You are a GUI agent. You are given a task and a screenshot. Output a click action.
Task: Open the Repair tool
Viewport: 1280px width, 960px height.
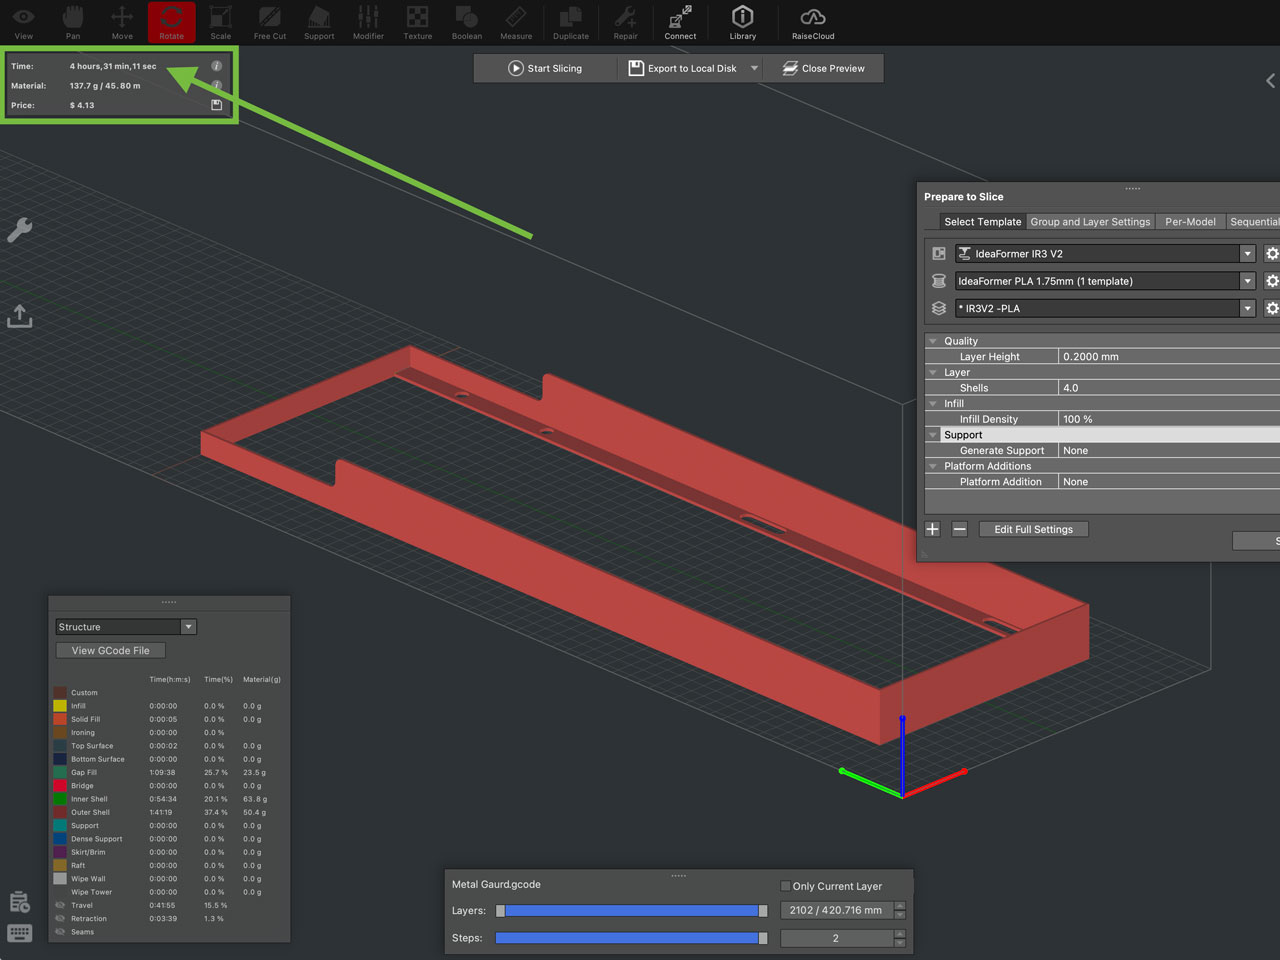pyautogui.click(x=625, y=22)
